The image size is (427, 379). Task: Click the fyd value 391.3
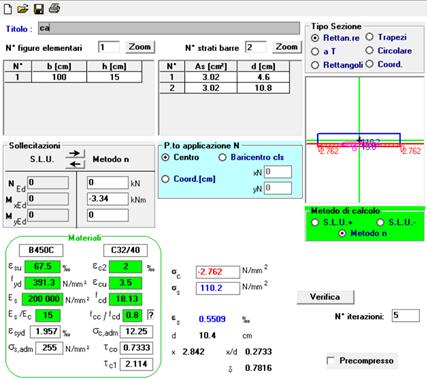(x=42, y=283)
